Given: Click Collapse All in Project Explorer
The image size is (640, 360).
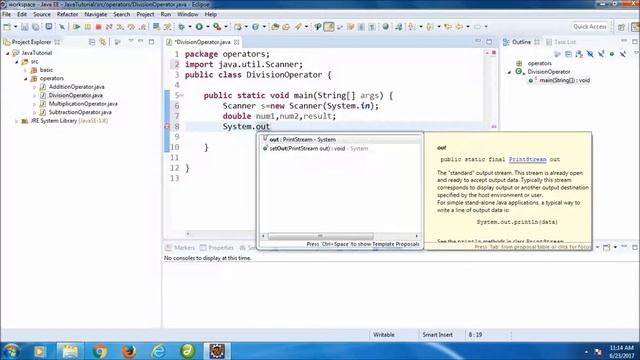Looking at the screenshot, I should (x=92, y=42).
